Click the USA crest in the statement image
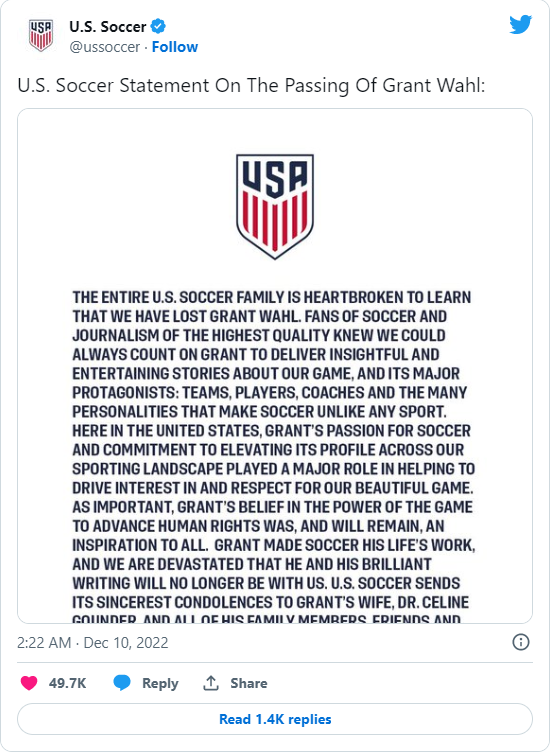Viewport: 559px width, 756px height. (x=275, y=206)
